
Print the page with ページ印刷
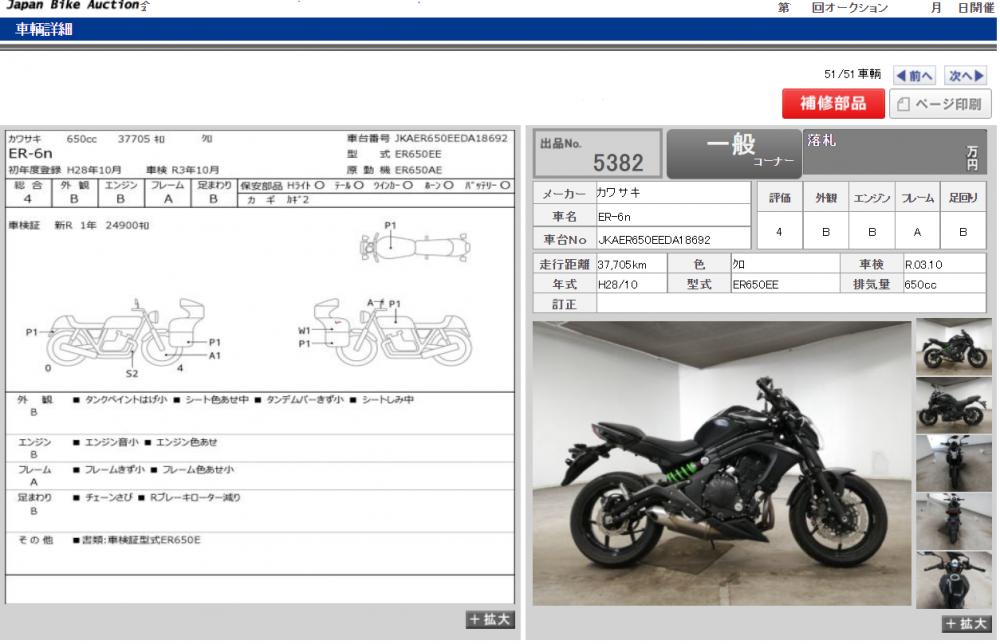point(940,104)
